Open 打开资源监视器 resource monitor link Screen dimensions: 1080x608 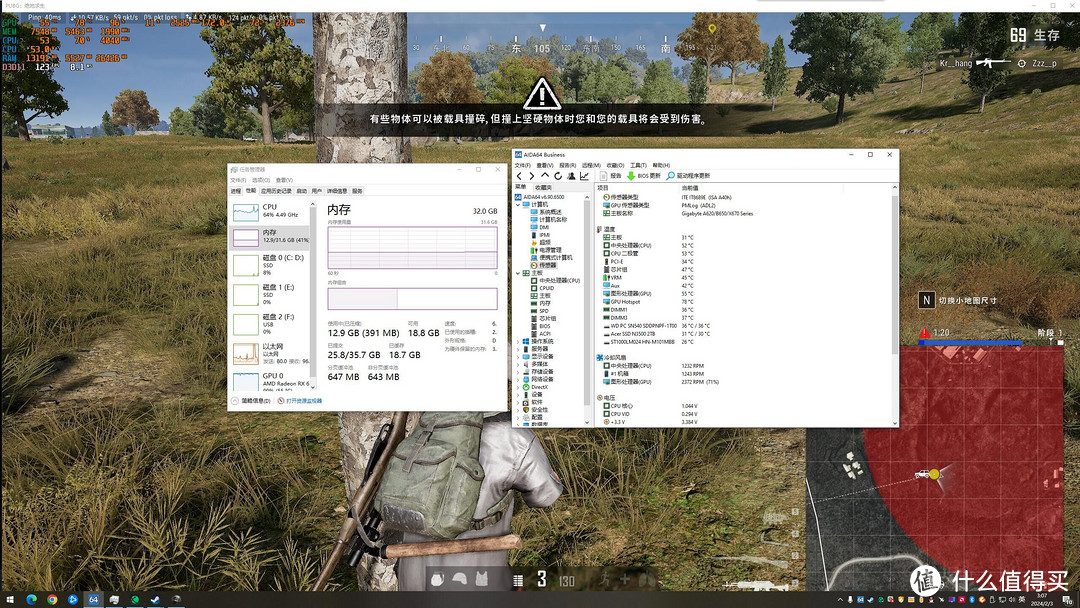pos(300,401)
